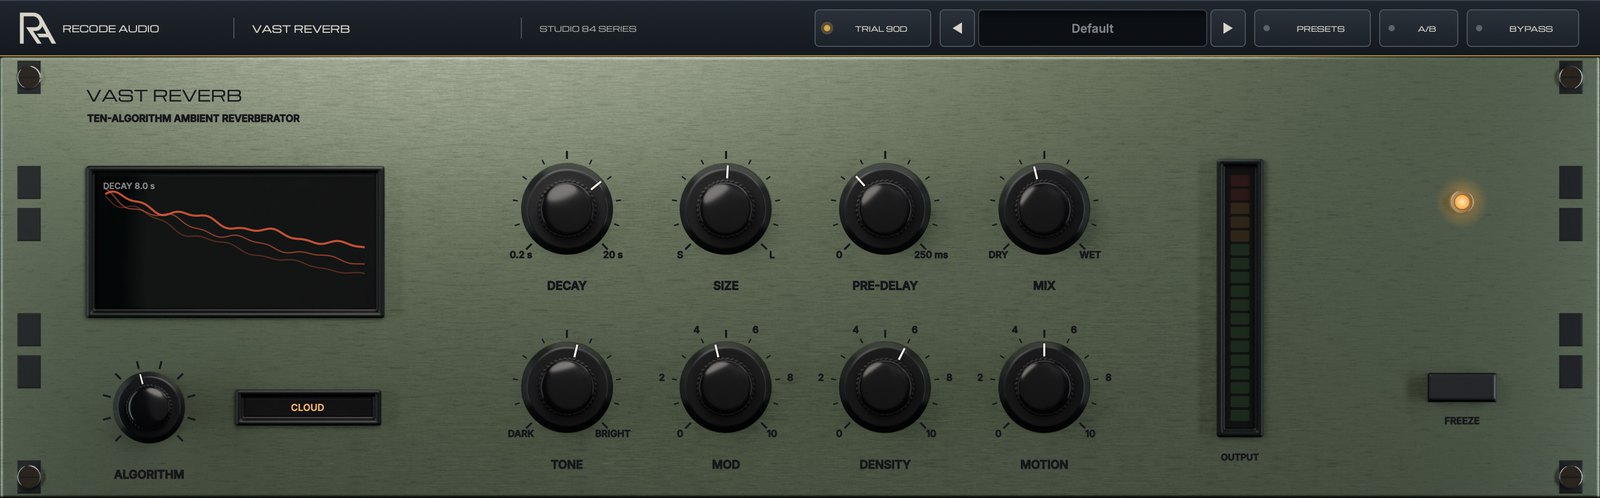
Task: Click the Density knob
Action: (x=885, y=387)
